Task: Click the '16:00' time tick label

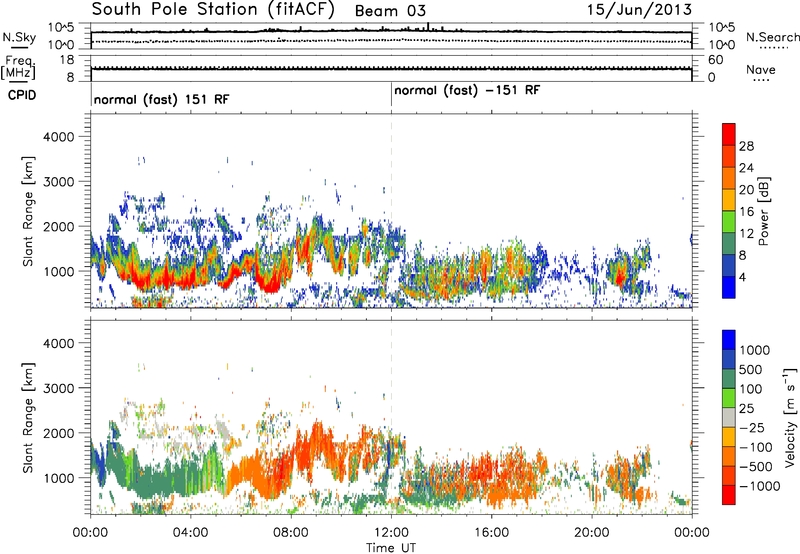Action: 491,533
